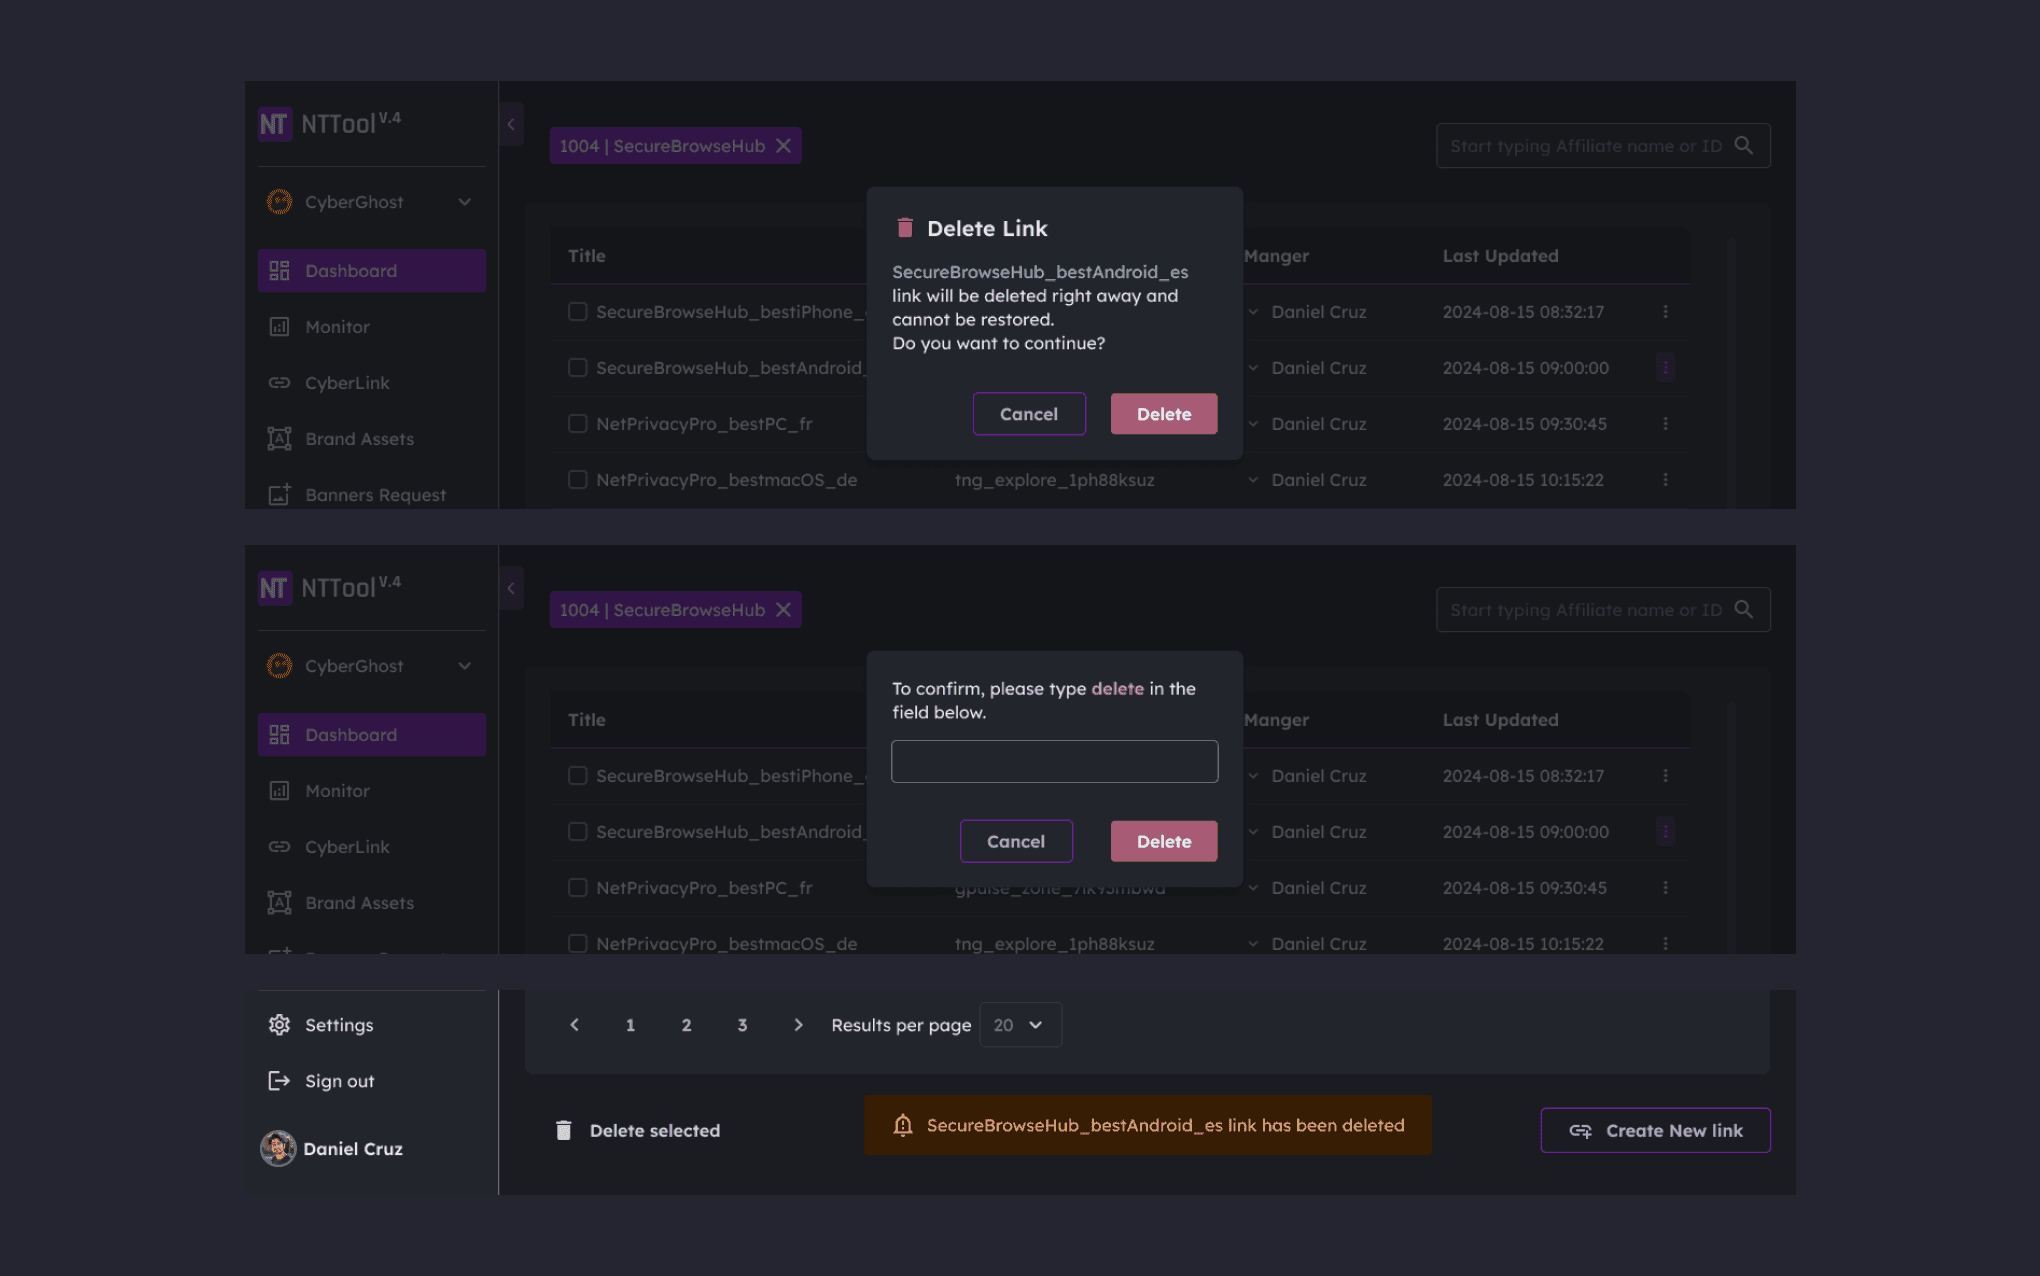Check NetPrivacyPro_bestmacOS_de checkbox in top table
Image resolution: width=2040 pixels, height=1276 pixels.
pos(577,480)
